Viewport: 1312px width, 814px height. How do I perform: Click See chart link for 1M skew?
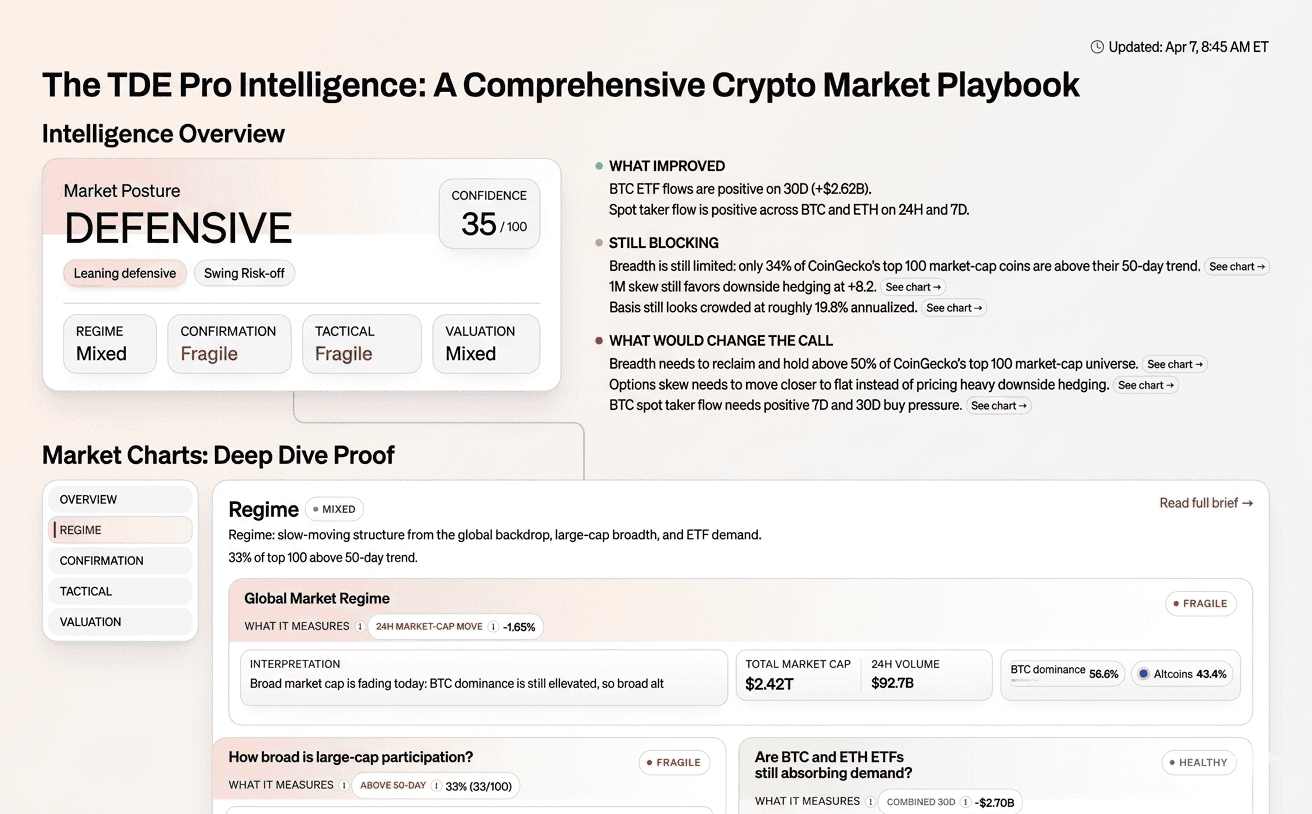pyautogui.click(x=913, y=287)
